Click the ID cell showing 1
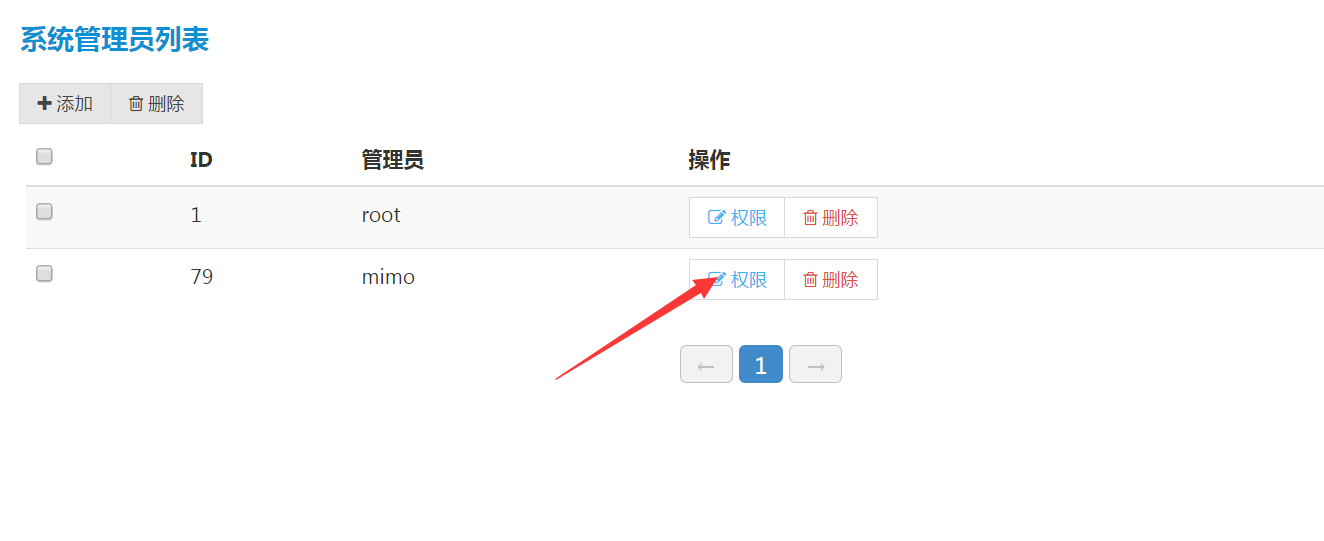Image resolution: width=1324 pixels, height=541 pixels. coord(196,215)
